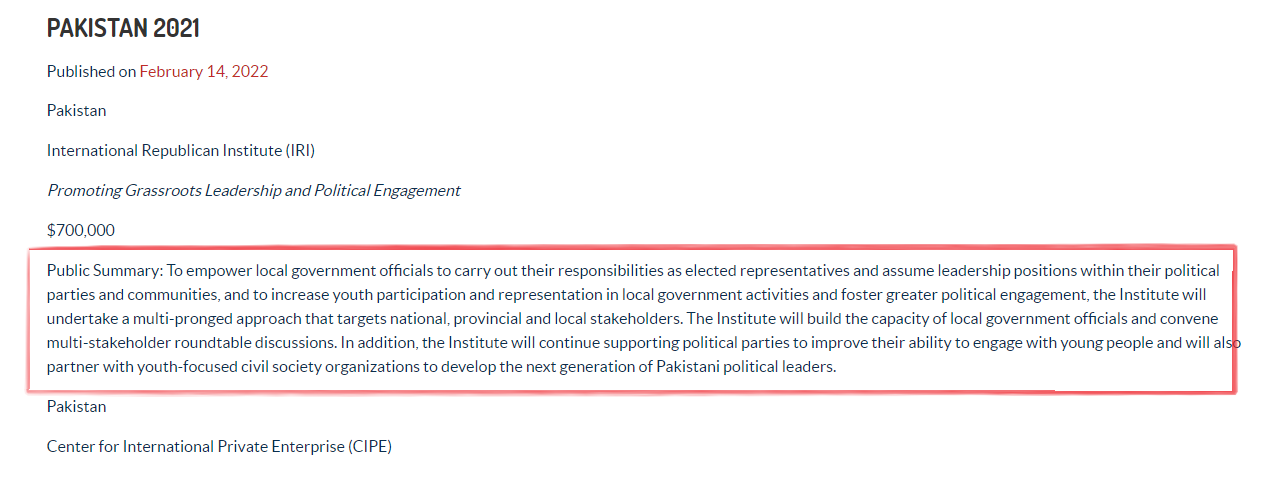Click the italic Promoting Grassroots Leadership title
1263x504 pixels.
(x=253, y=190)
